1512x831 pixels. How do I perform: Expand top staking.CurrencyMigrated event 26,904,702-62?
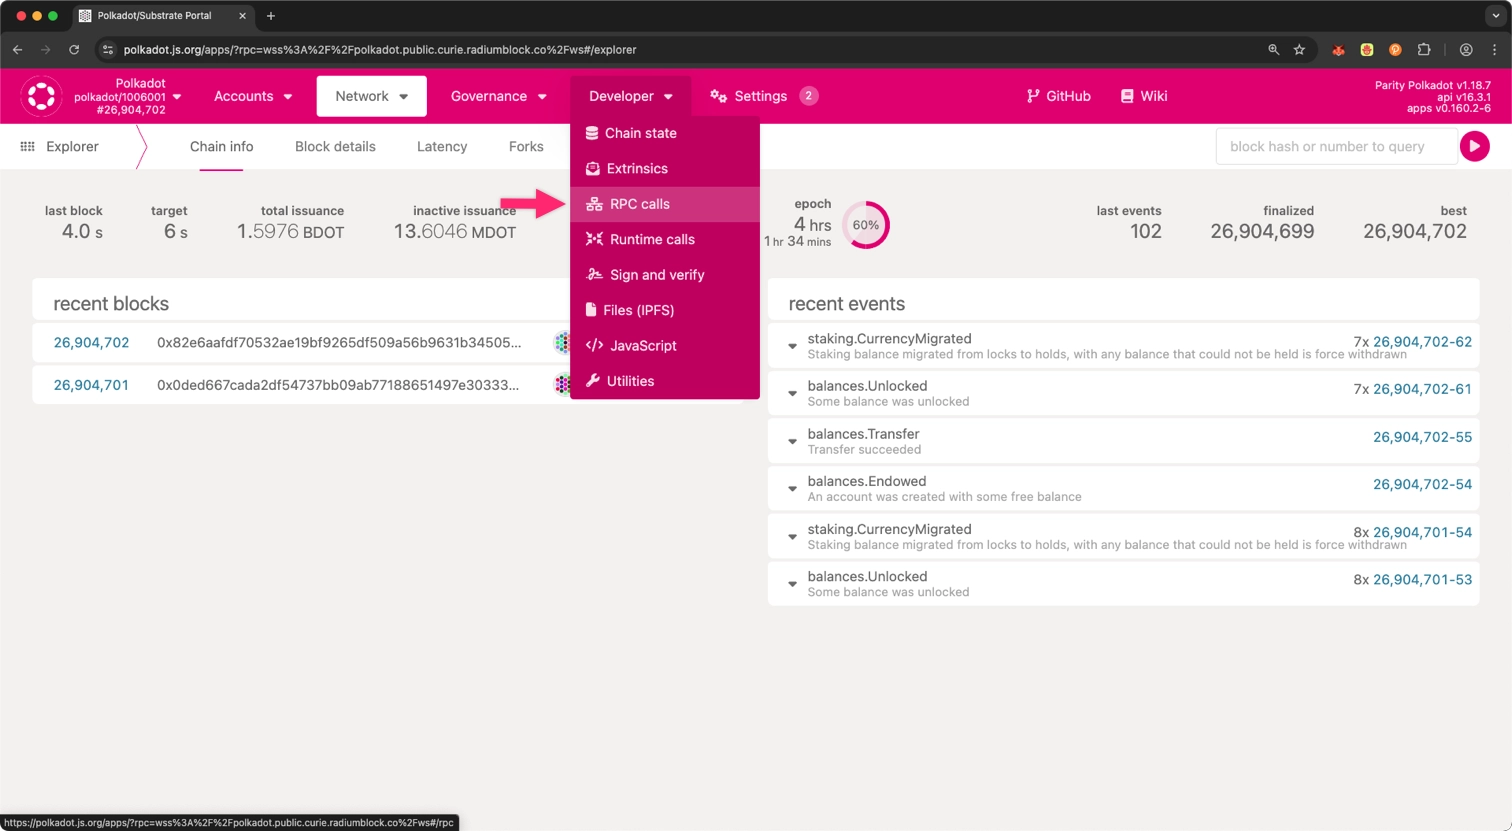click(x=792, y=346)
